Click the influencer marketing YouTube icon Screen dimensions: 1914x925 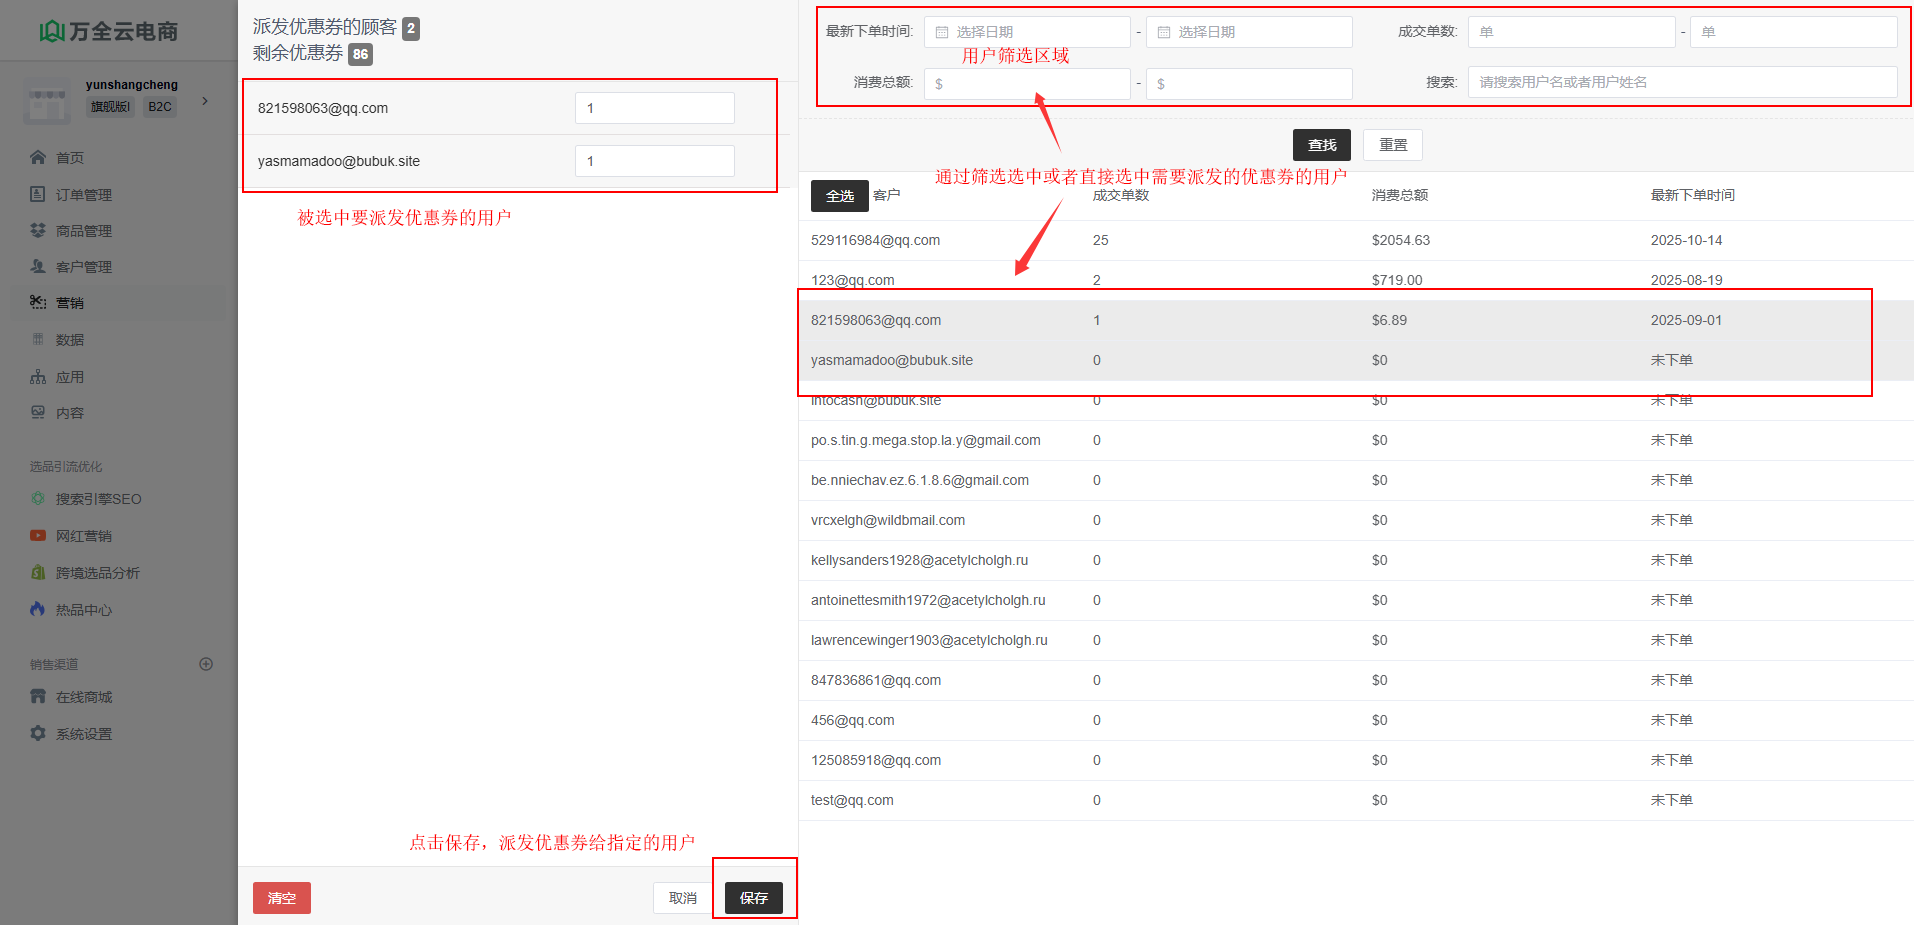click(x=38, y=535)
